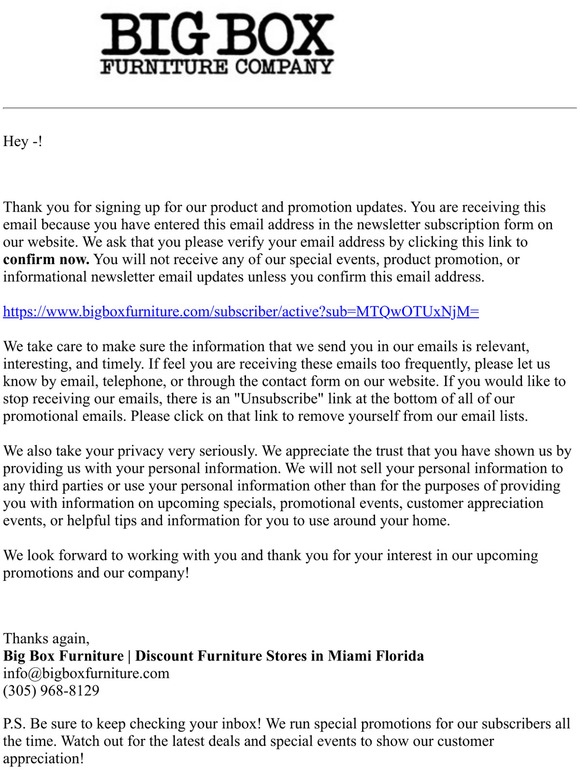Click the (305) 968-8129 phone number
580x770 pixels.
51,690
